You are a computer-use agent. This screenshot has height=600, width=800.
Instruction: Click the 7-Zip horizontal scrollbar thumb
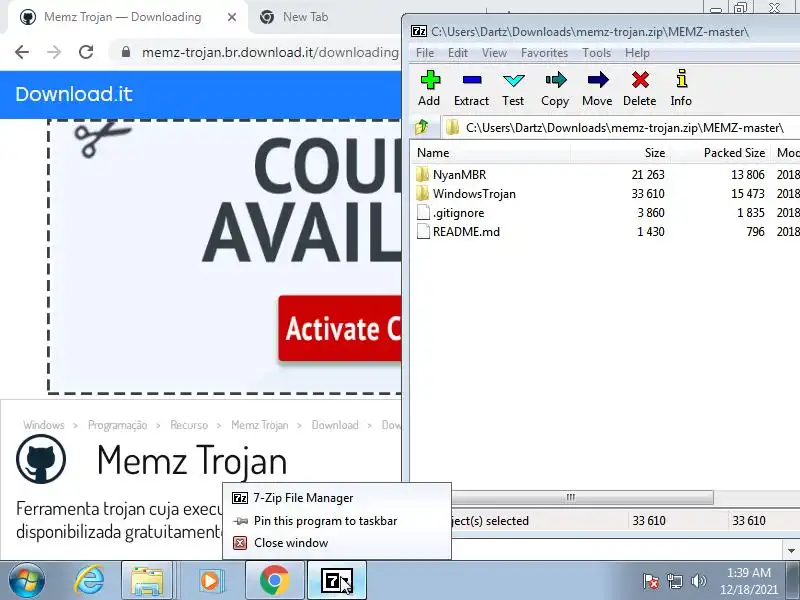click(x=570, y=497)
